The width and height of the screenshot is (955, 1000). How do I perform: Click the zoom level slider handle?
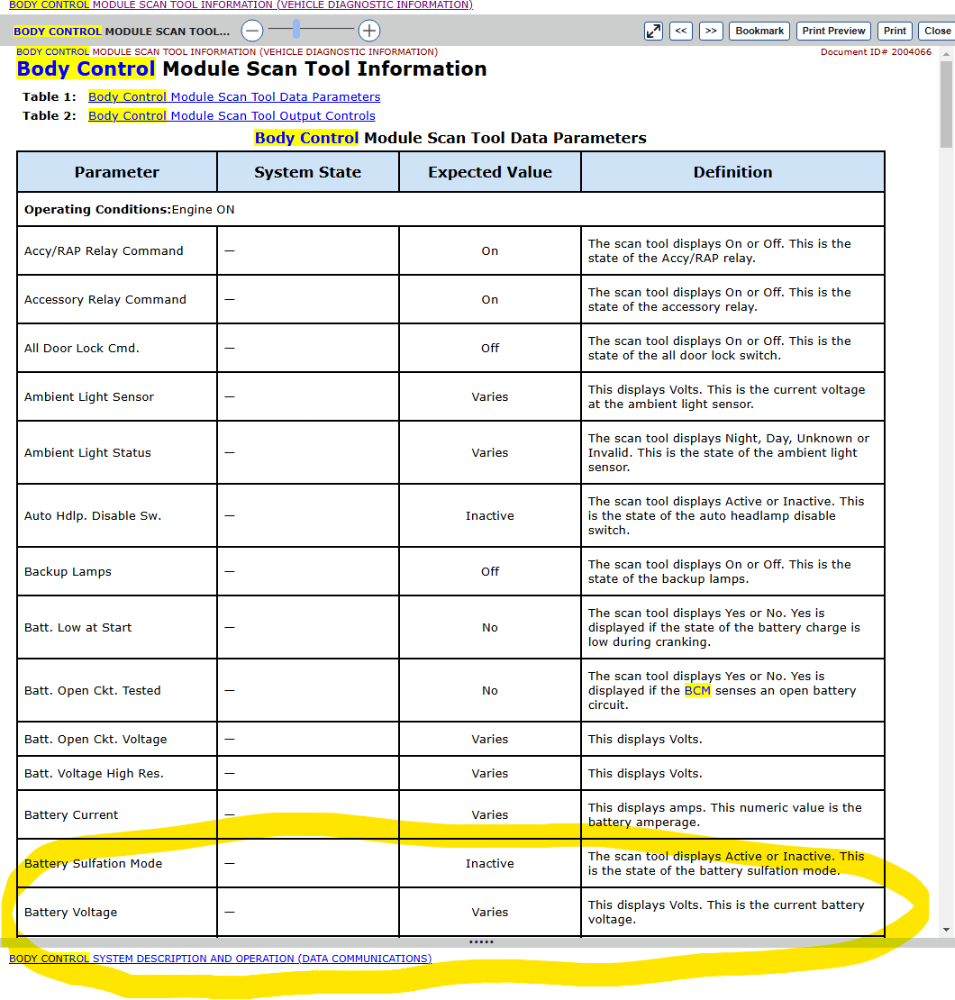297,29
